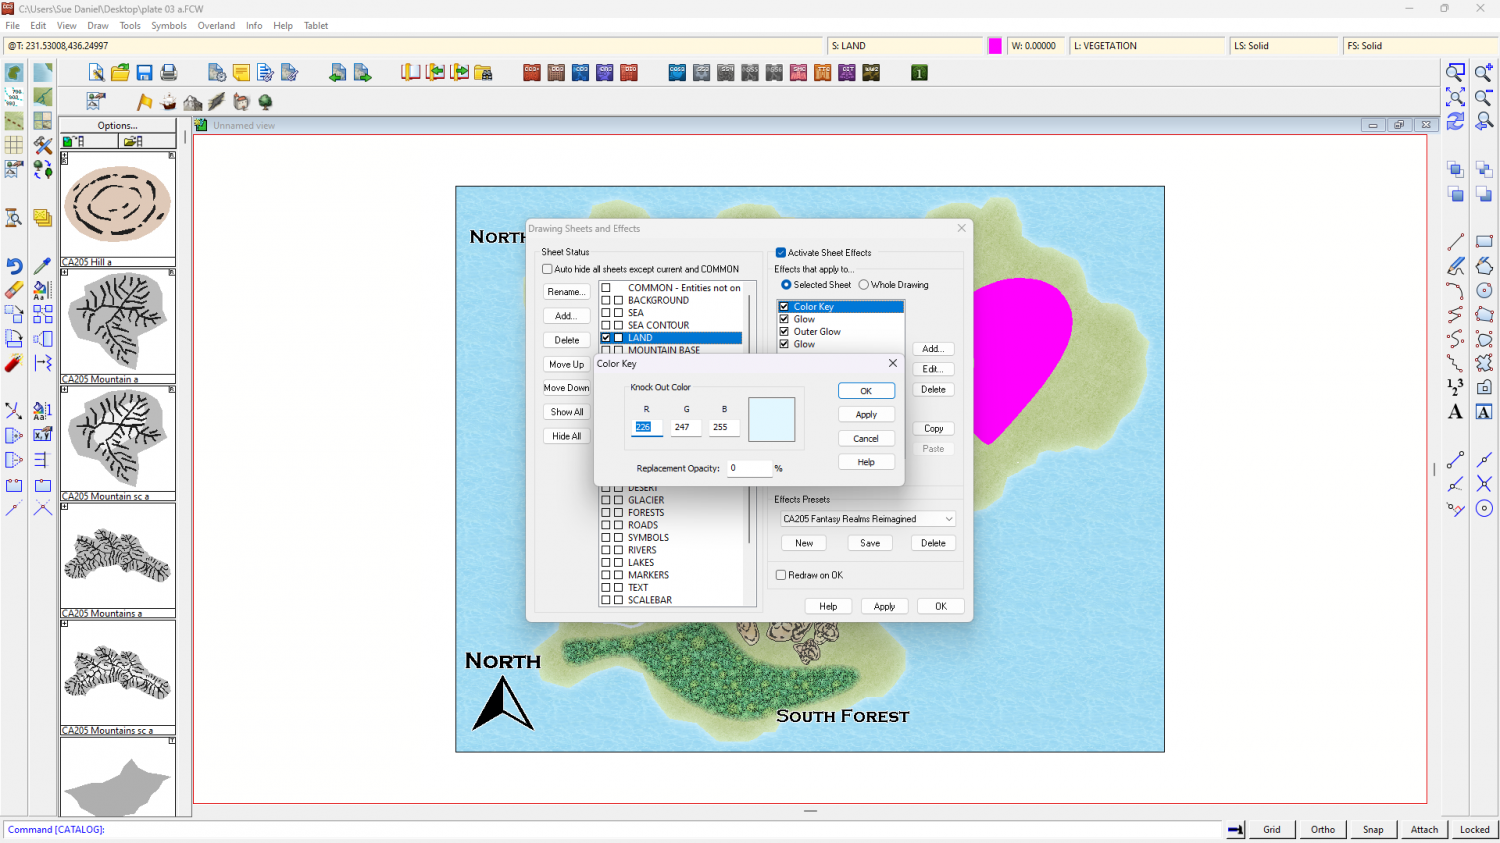
Task: Enable Auto hide all sheets checkbox
Action: [x=547, y=269]
